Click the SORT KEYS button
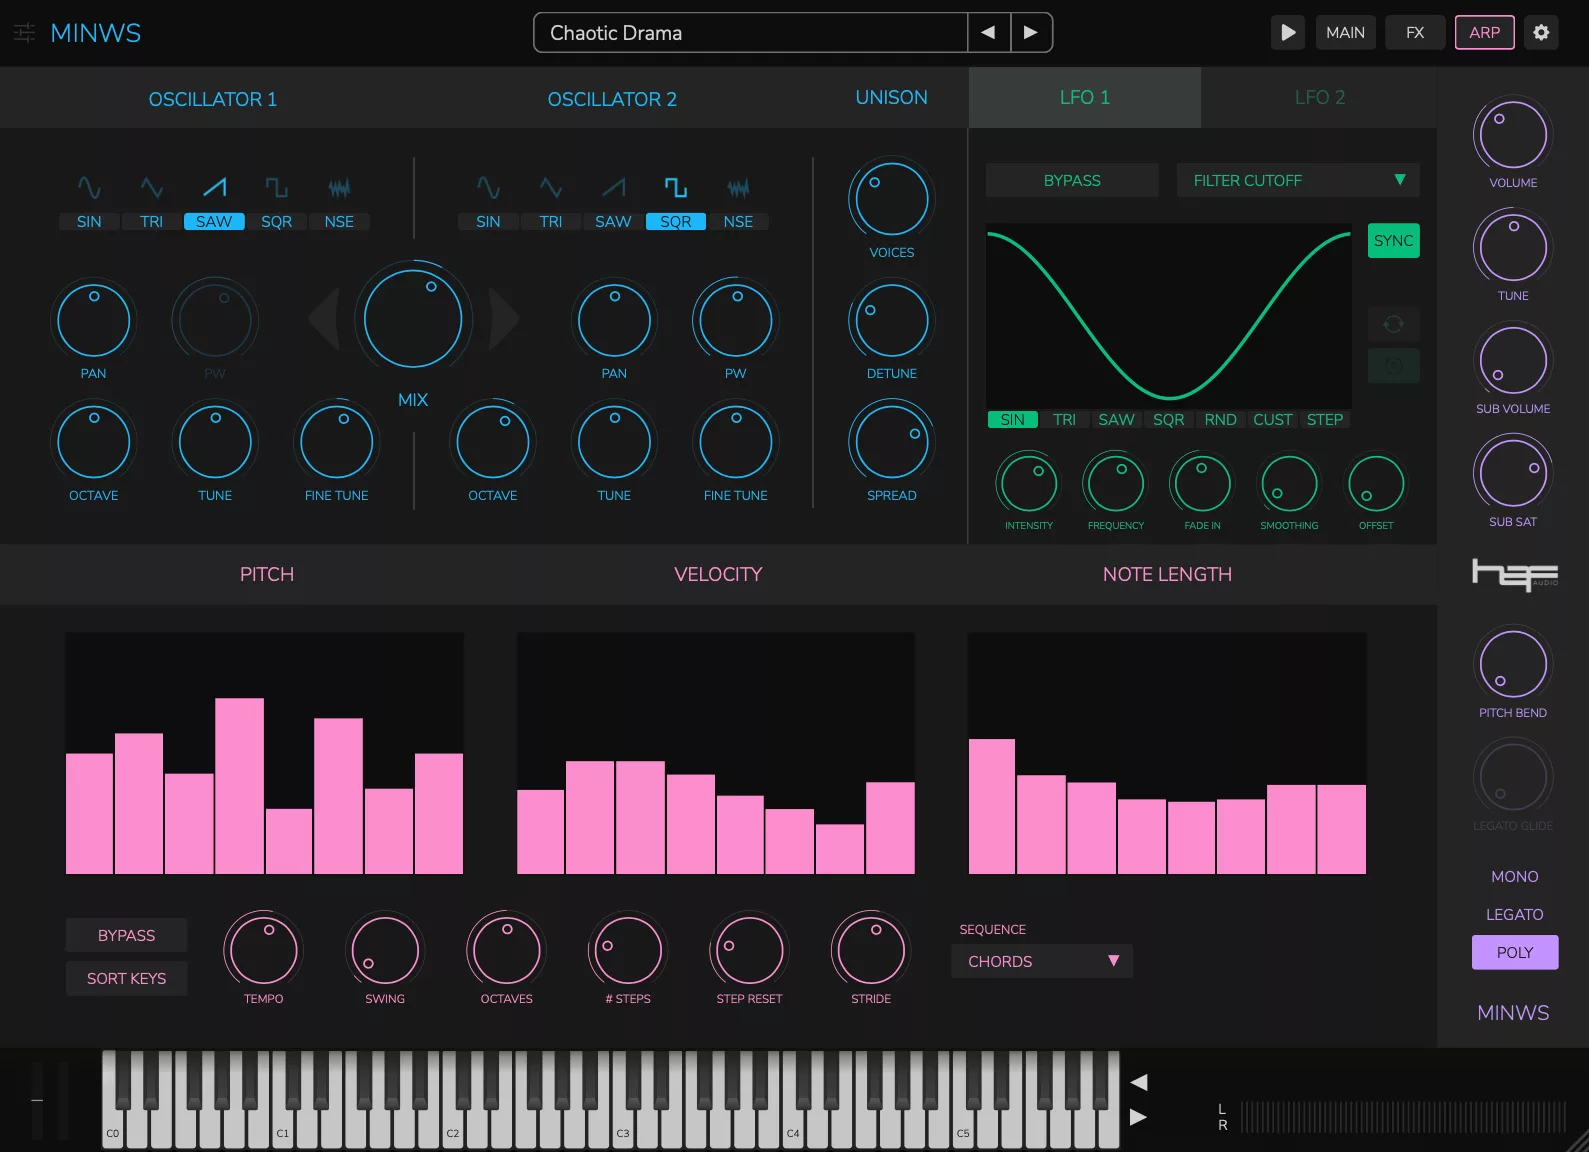The width and height of the screenshot is (1589, 1152). tap(127, 979)
